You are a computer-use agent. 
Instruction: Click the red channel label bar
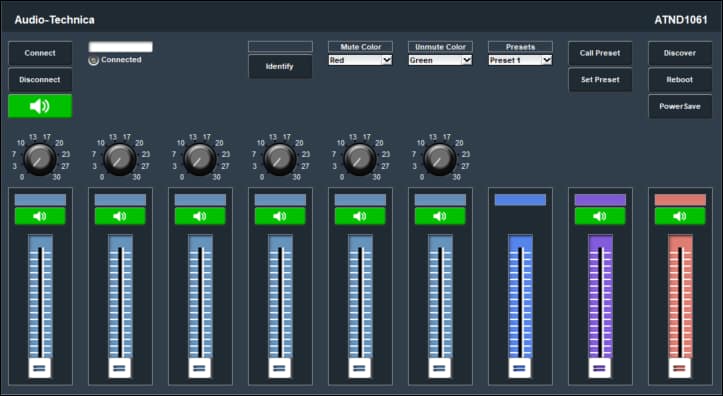click(x=680, y=200)
